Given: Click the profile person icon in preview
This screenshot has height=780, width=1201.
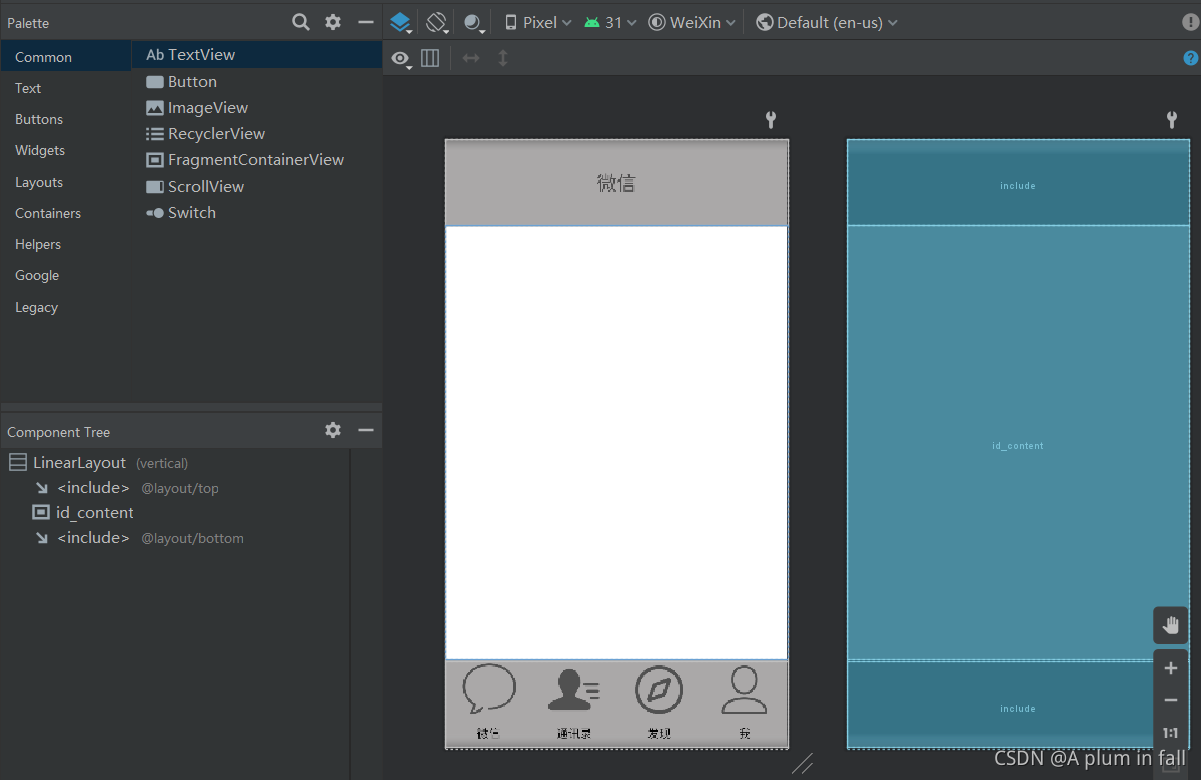Looking at the screenshot, I should [x=744, y=690].
